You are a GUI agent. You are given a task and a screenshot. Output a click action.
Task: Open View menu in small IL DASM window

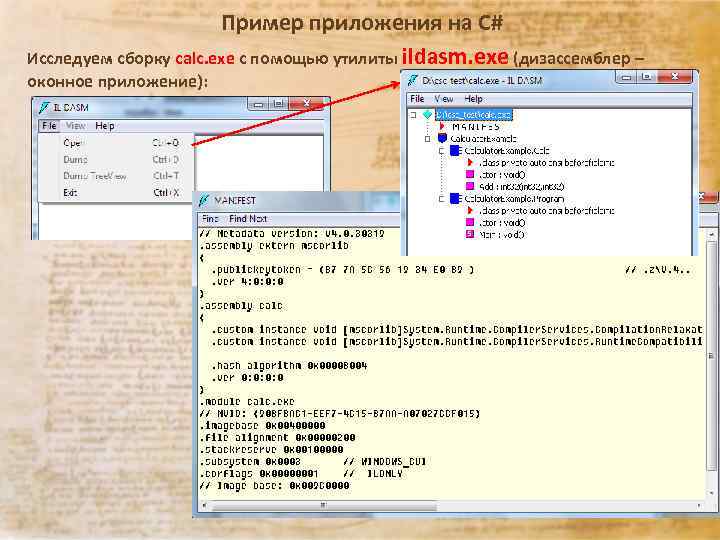click(x=75, y=125)
